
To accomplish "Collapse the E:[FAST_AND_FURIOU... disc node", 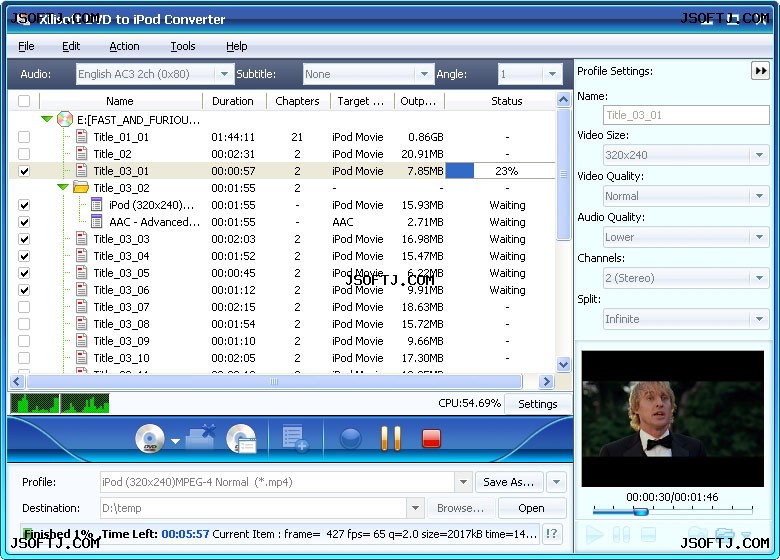I will (47, 119).
